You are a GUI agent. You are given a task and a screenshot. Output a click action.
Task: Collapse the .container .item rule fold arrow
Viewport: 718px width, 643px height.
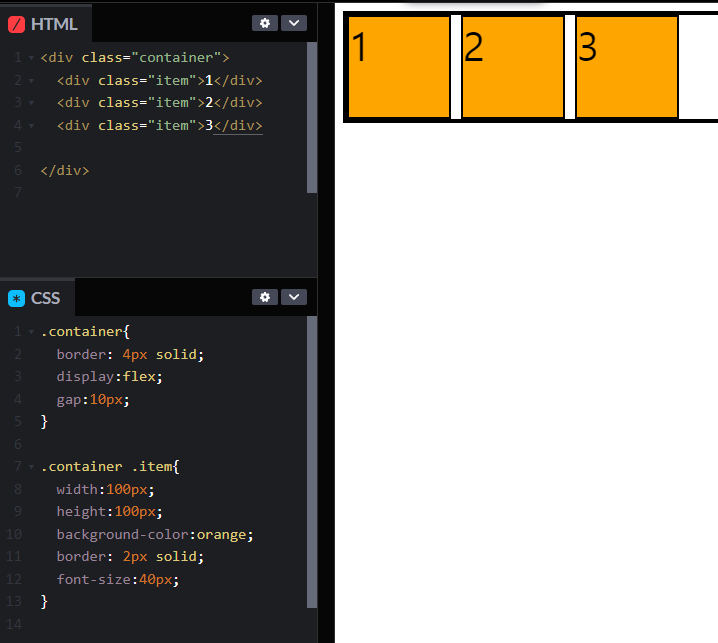click(31, 467)
